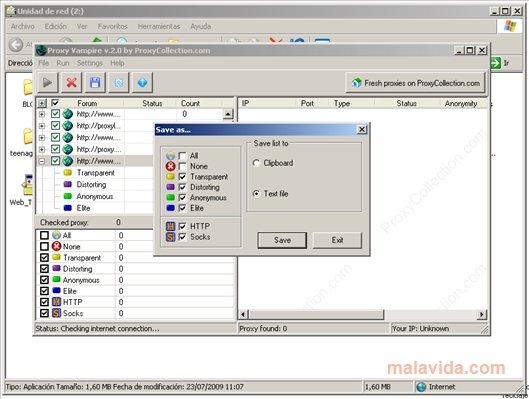Click the Socks icon in Checked proxy list

[x=56, y=313]
